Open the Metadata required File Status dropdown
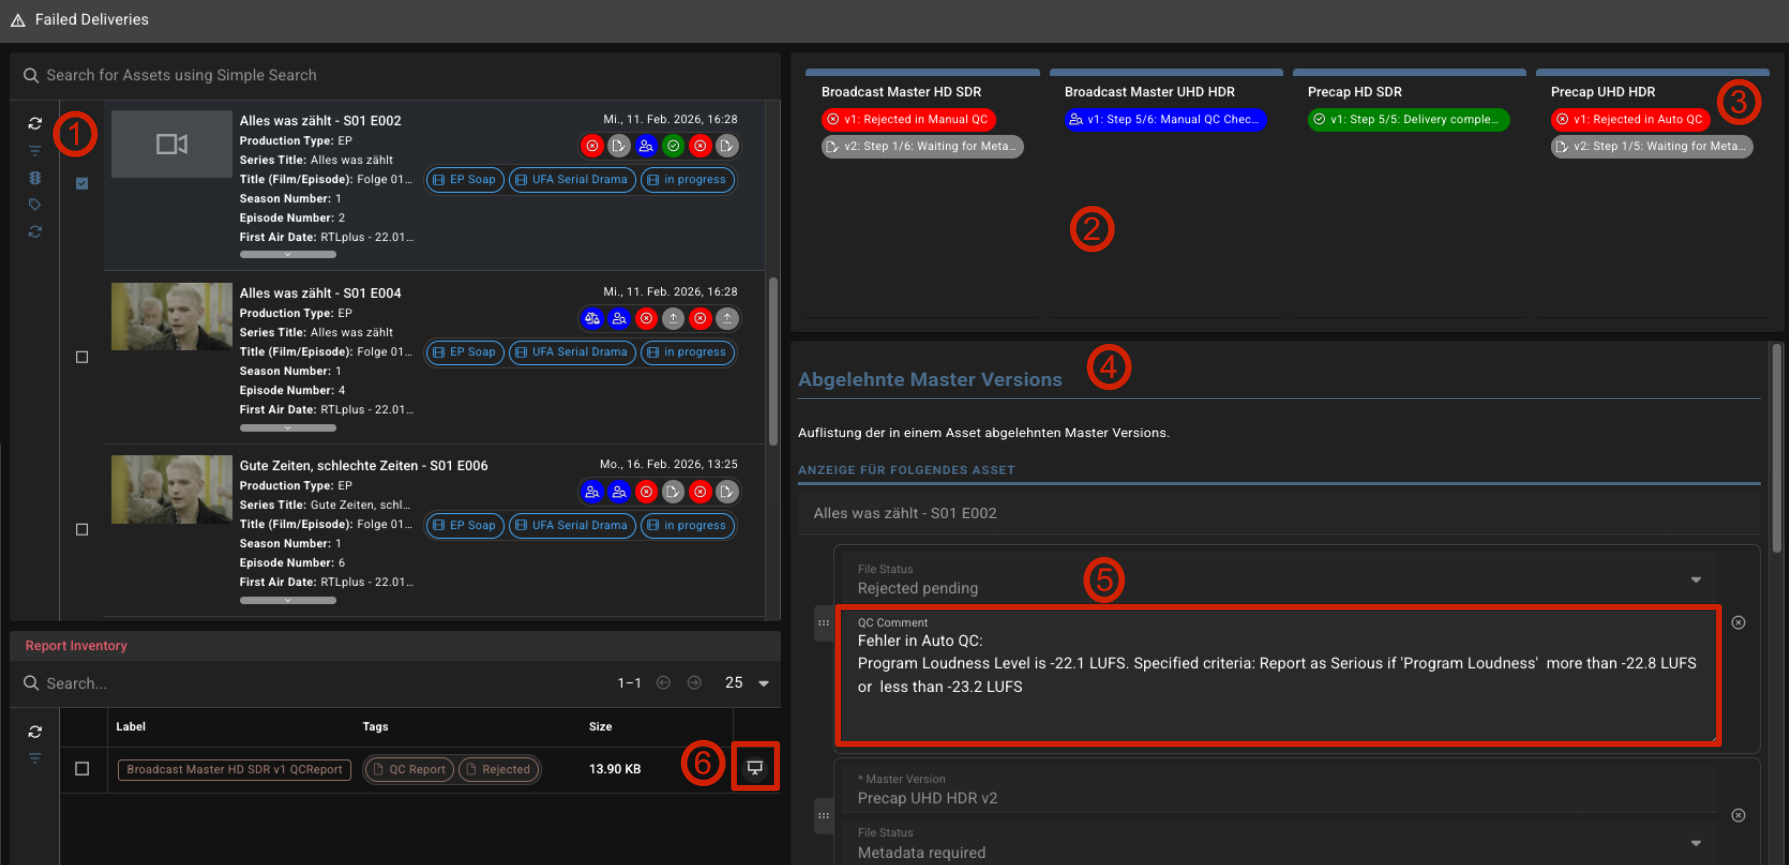1789x865 pixels. [x=1695, y=843]
